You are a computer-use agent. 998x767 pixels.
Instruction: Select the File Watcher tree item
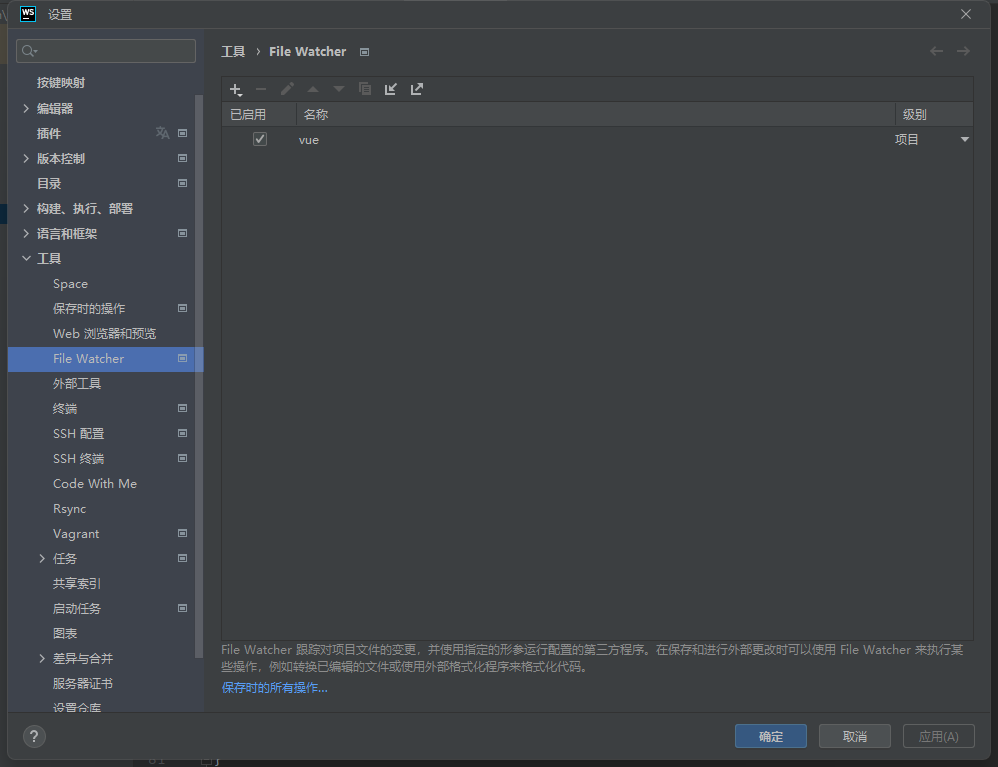(x=106, y=359)
